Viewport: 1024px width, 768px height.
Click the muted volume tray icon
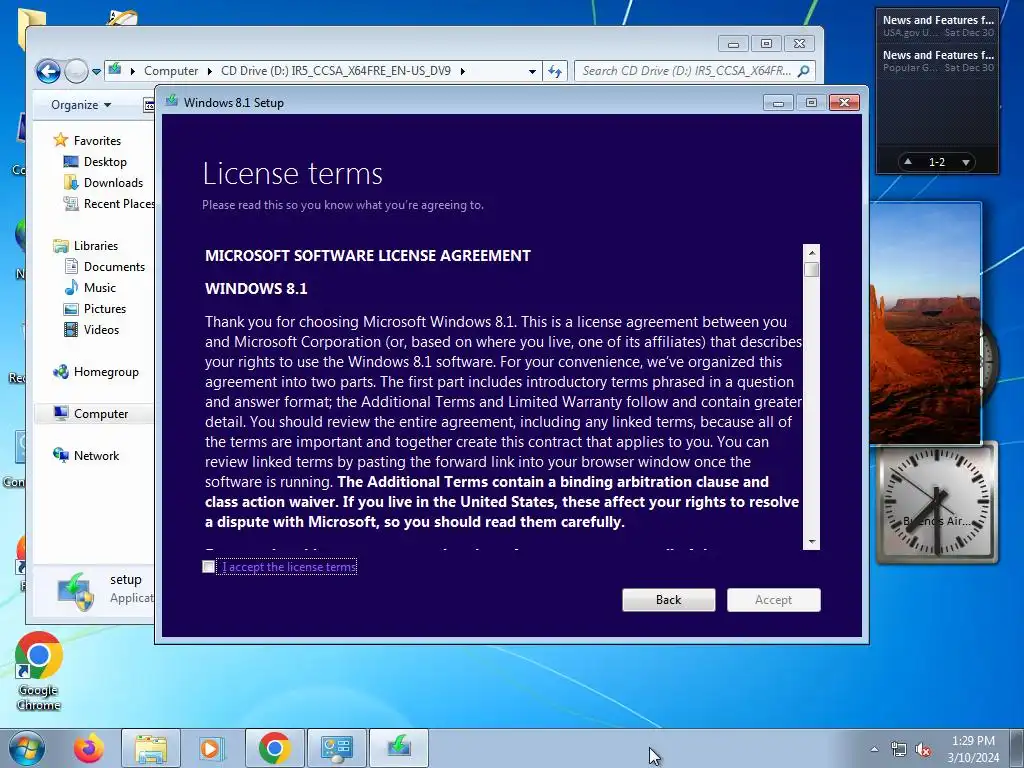tap(923, 749)
